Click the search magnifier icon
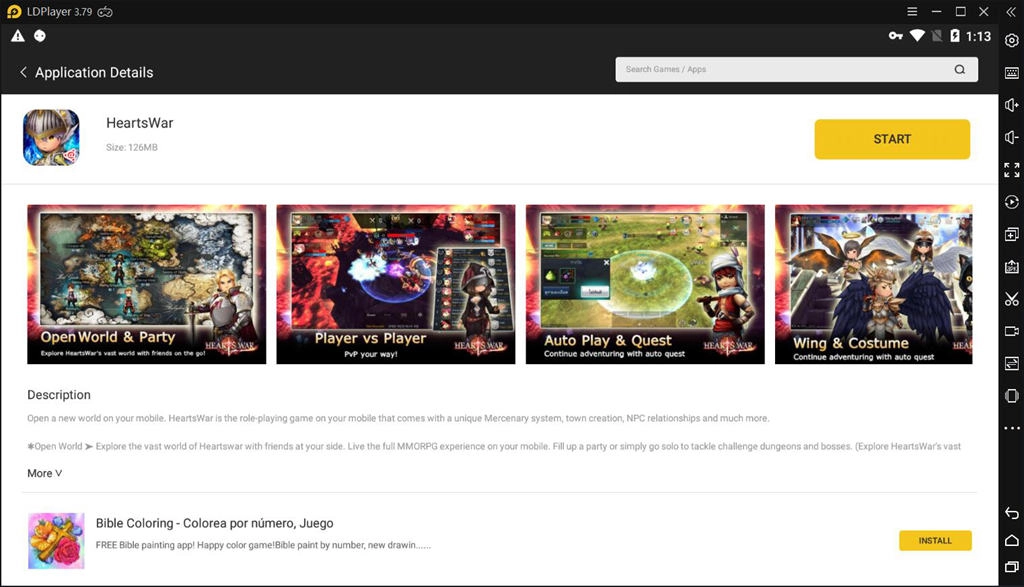1024x587 pixels. point(957,69)
